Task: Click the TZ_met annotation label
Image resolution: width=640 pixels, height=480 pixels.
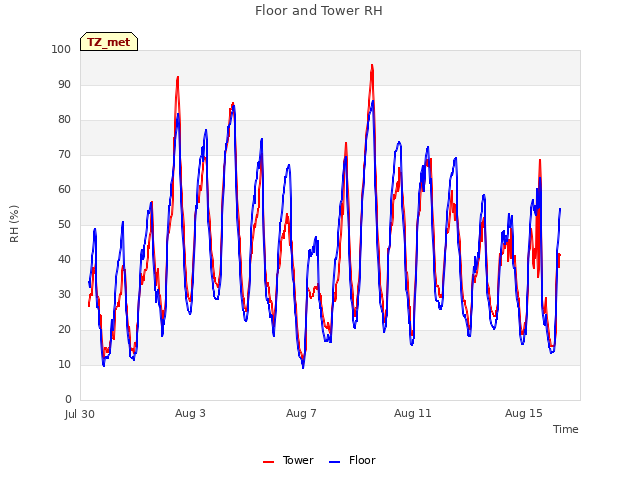Action: [109, 42]
